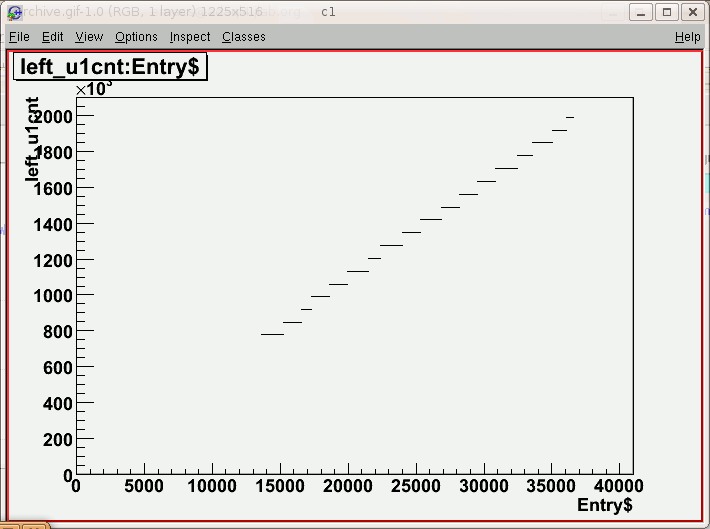Viewport: 710px width, 529px height.
Task: Click the x10 exponent label
Action: [94, 89]
